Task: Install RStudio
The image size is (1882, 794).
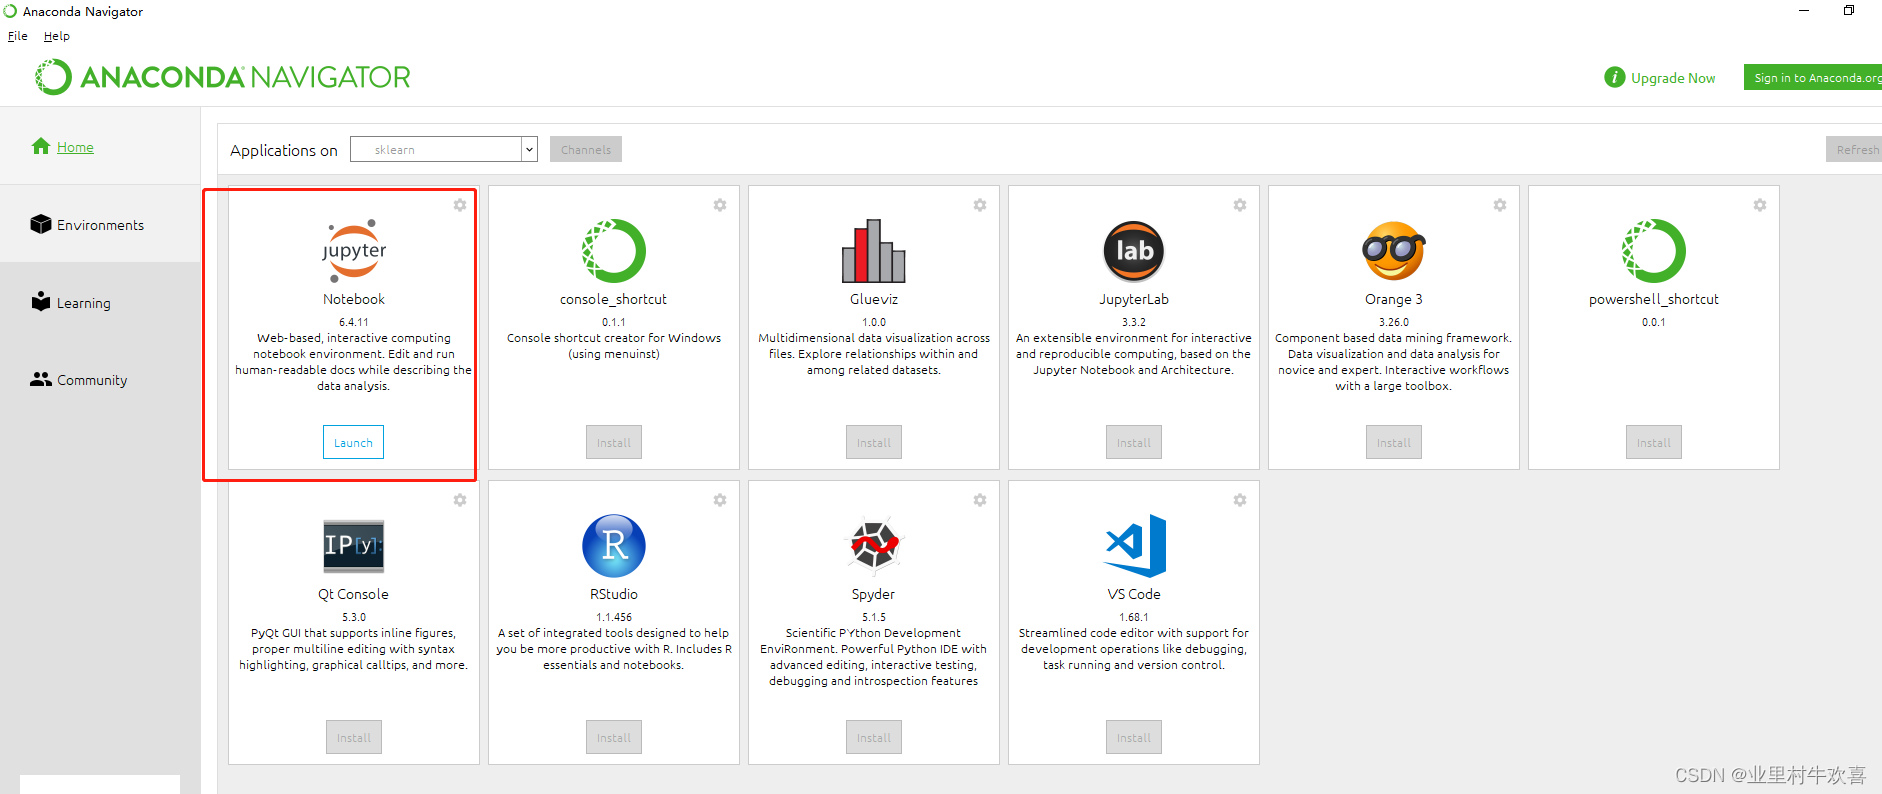Action: coord(614,737)
